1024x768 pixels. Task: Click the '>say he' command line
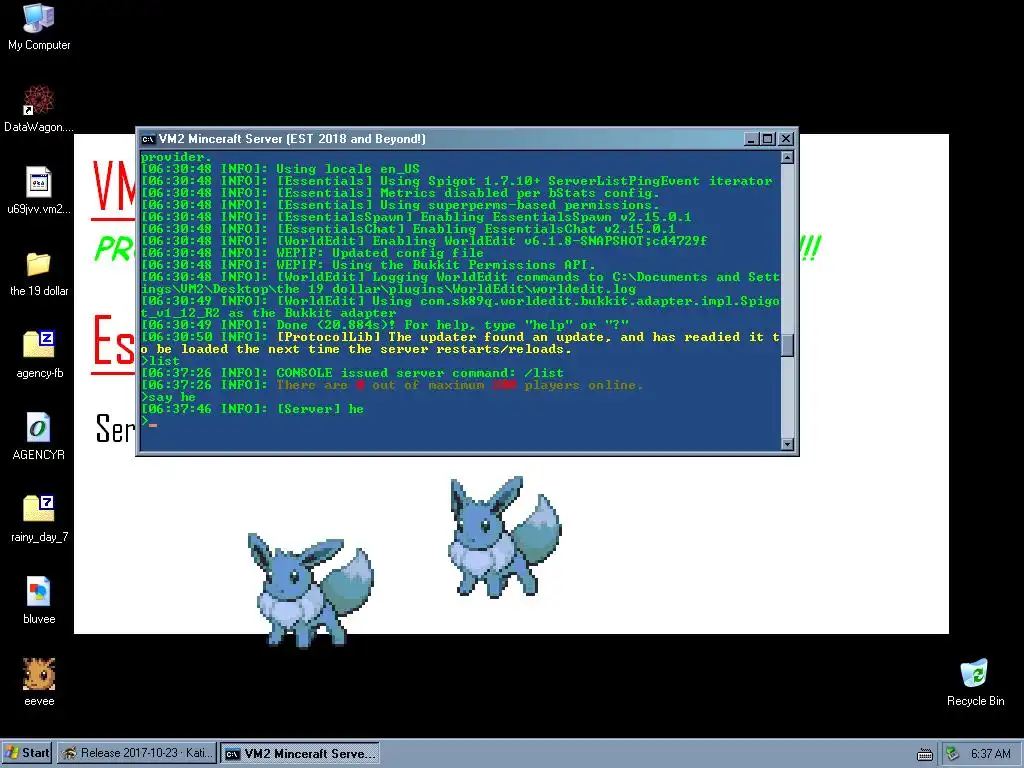(168, 397)
